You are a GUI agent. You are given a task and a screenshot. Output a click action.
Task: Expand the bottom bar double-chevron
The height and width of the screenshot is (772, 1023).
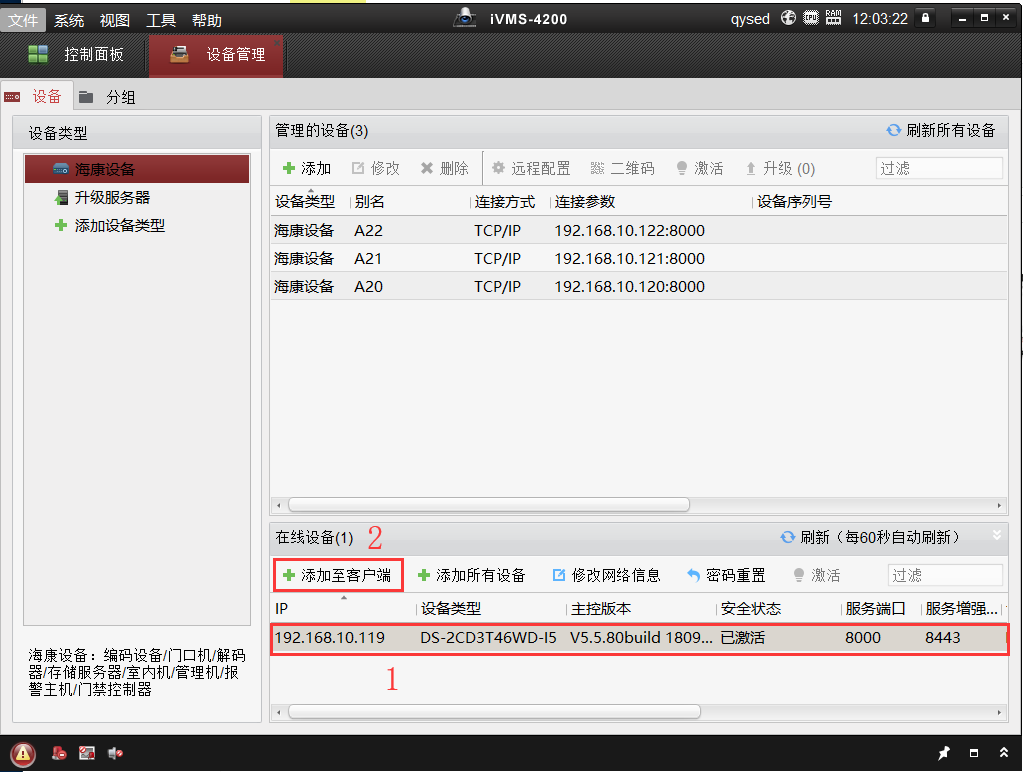1004,753
